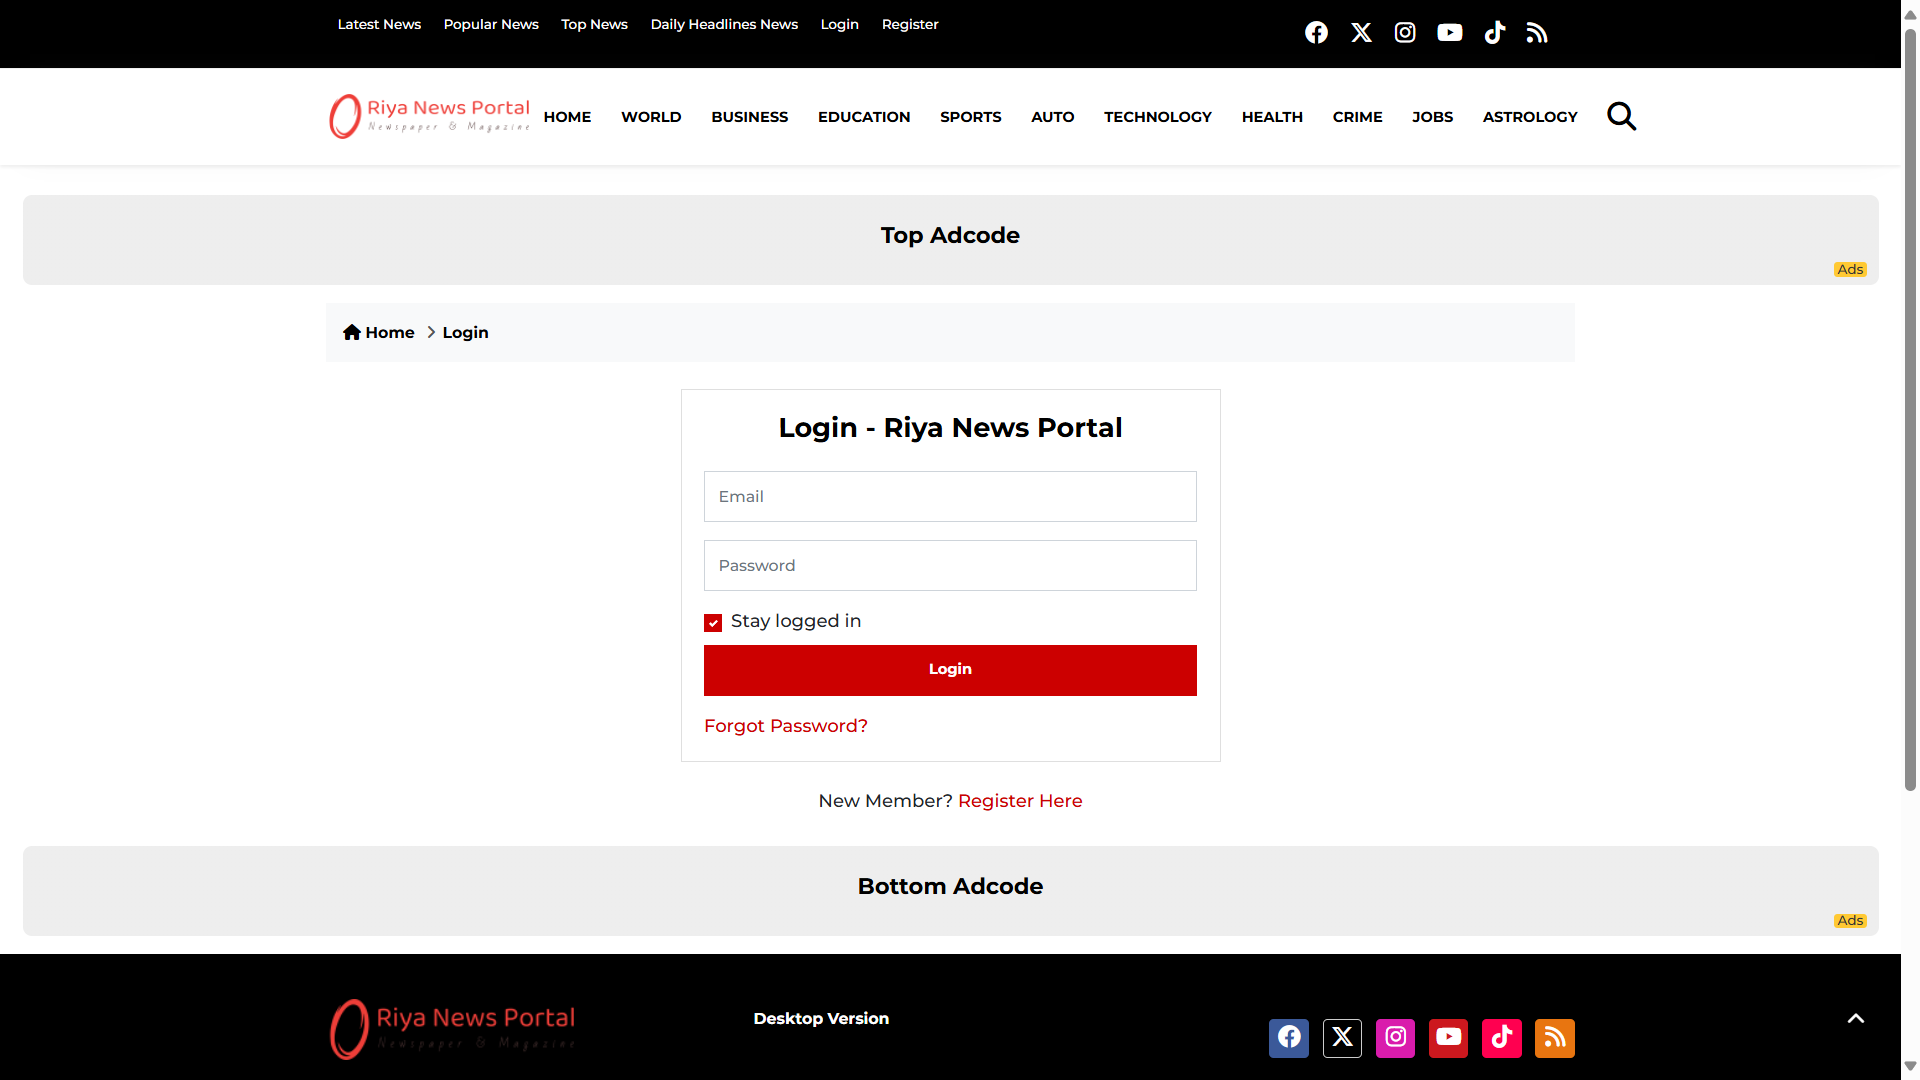The image size is (1920, 1080).
Task: Click the pink Instagram footer icon
Action: [x=1395, y=1038]
